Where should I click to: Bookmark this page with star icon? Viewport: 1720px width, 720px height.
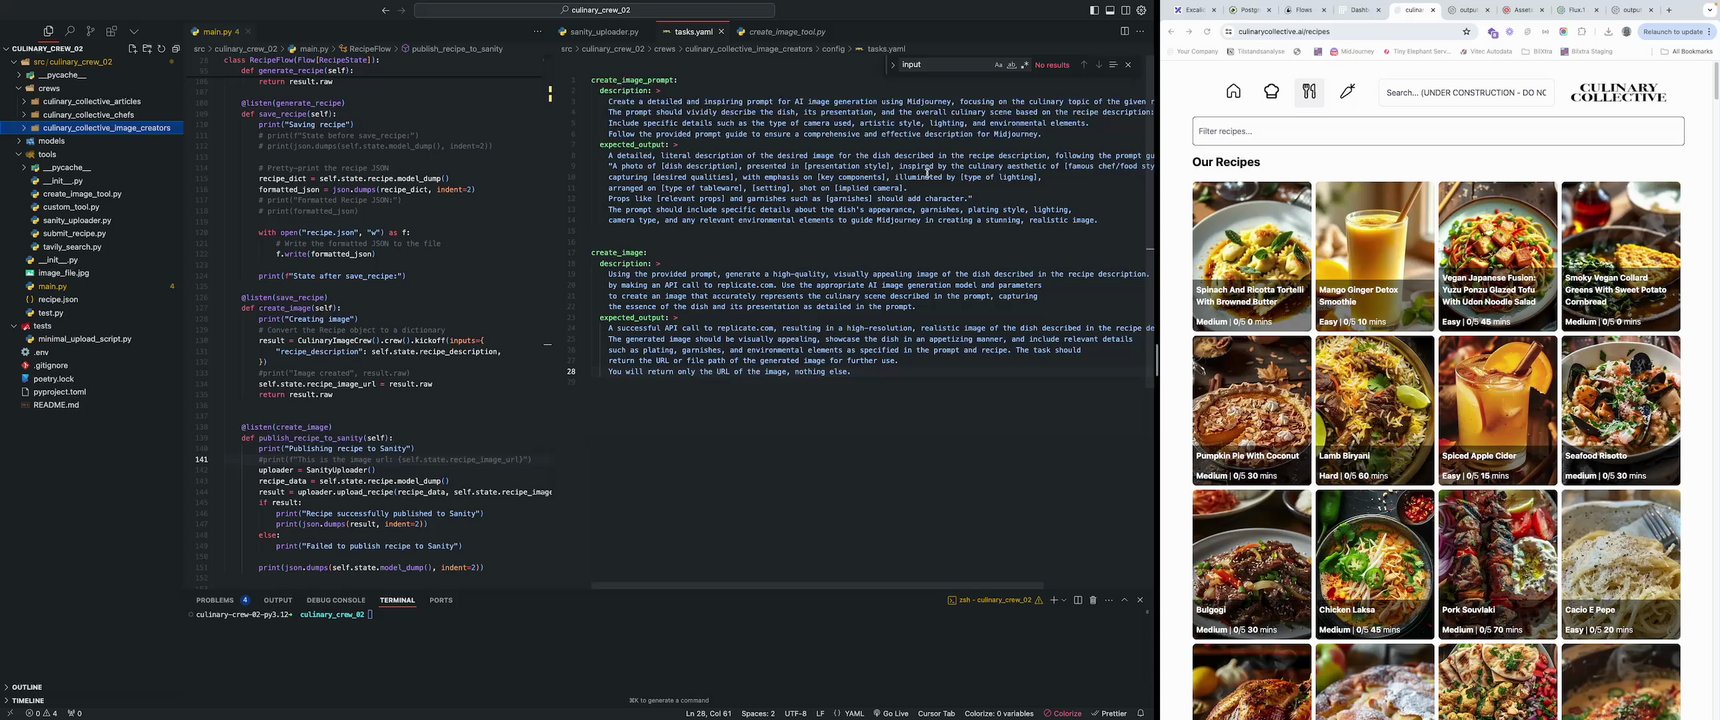click(x=1466, y=32)
